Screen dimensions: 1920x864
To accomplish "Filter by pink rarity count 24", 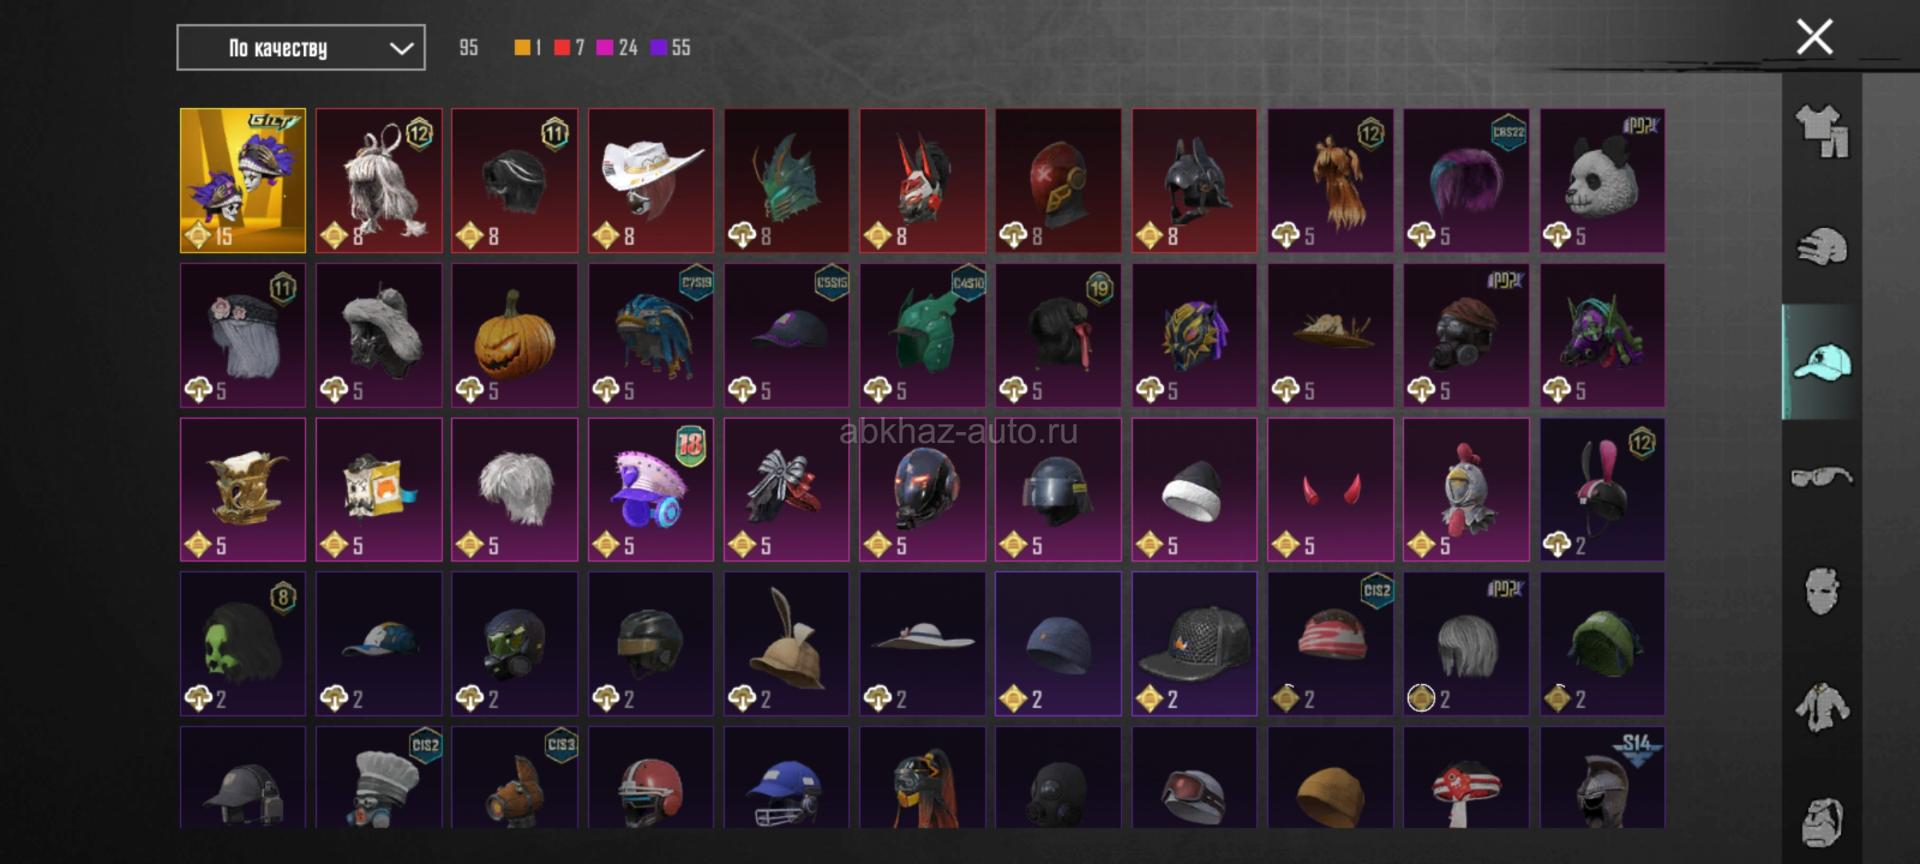I will point(617,47).
